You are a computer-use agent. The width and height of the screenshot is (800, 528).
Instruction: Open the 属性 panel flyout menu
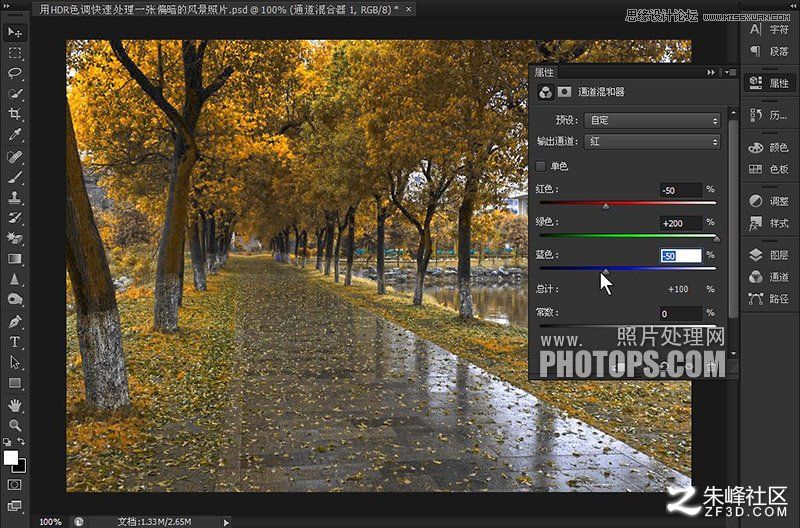click(x=730, y=72)
